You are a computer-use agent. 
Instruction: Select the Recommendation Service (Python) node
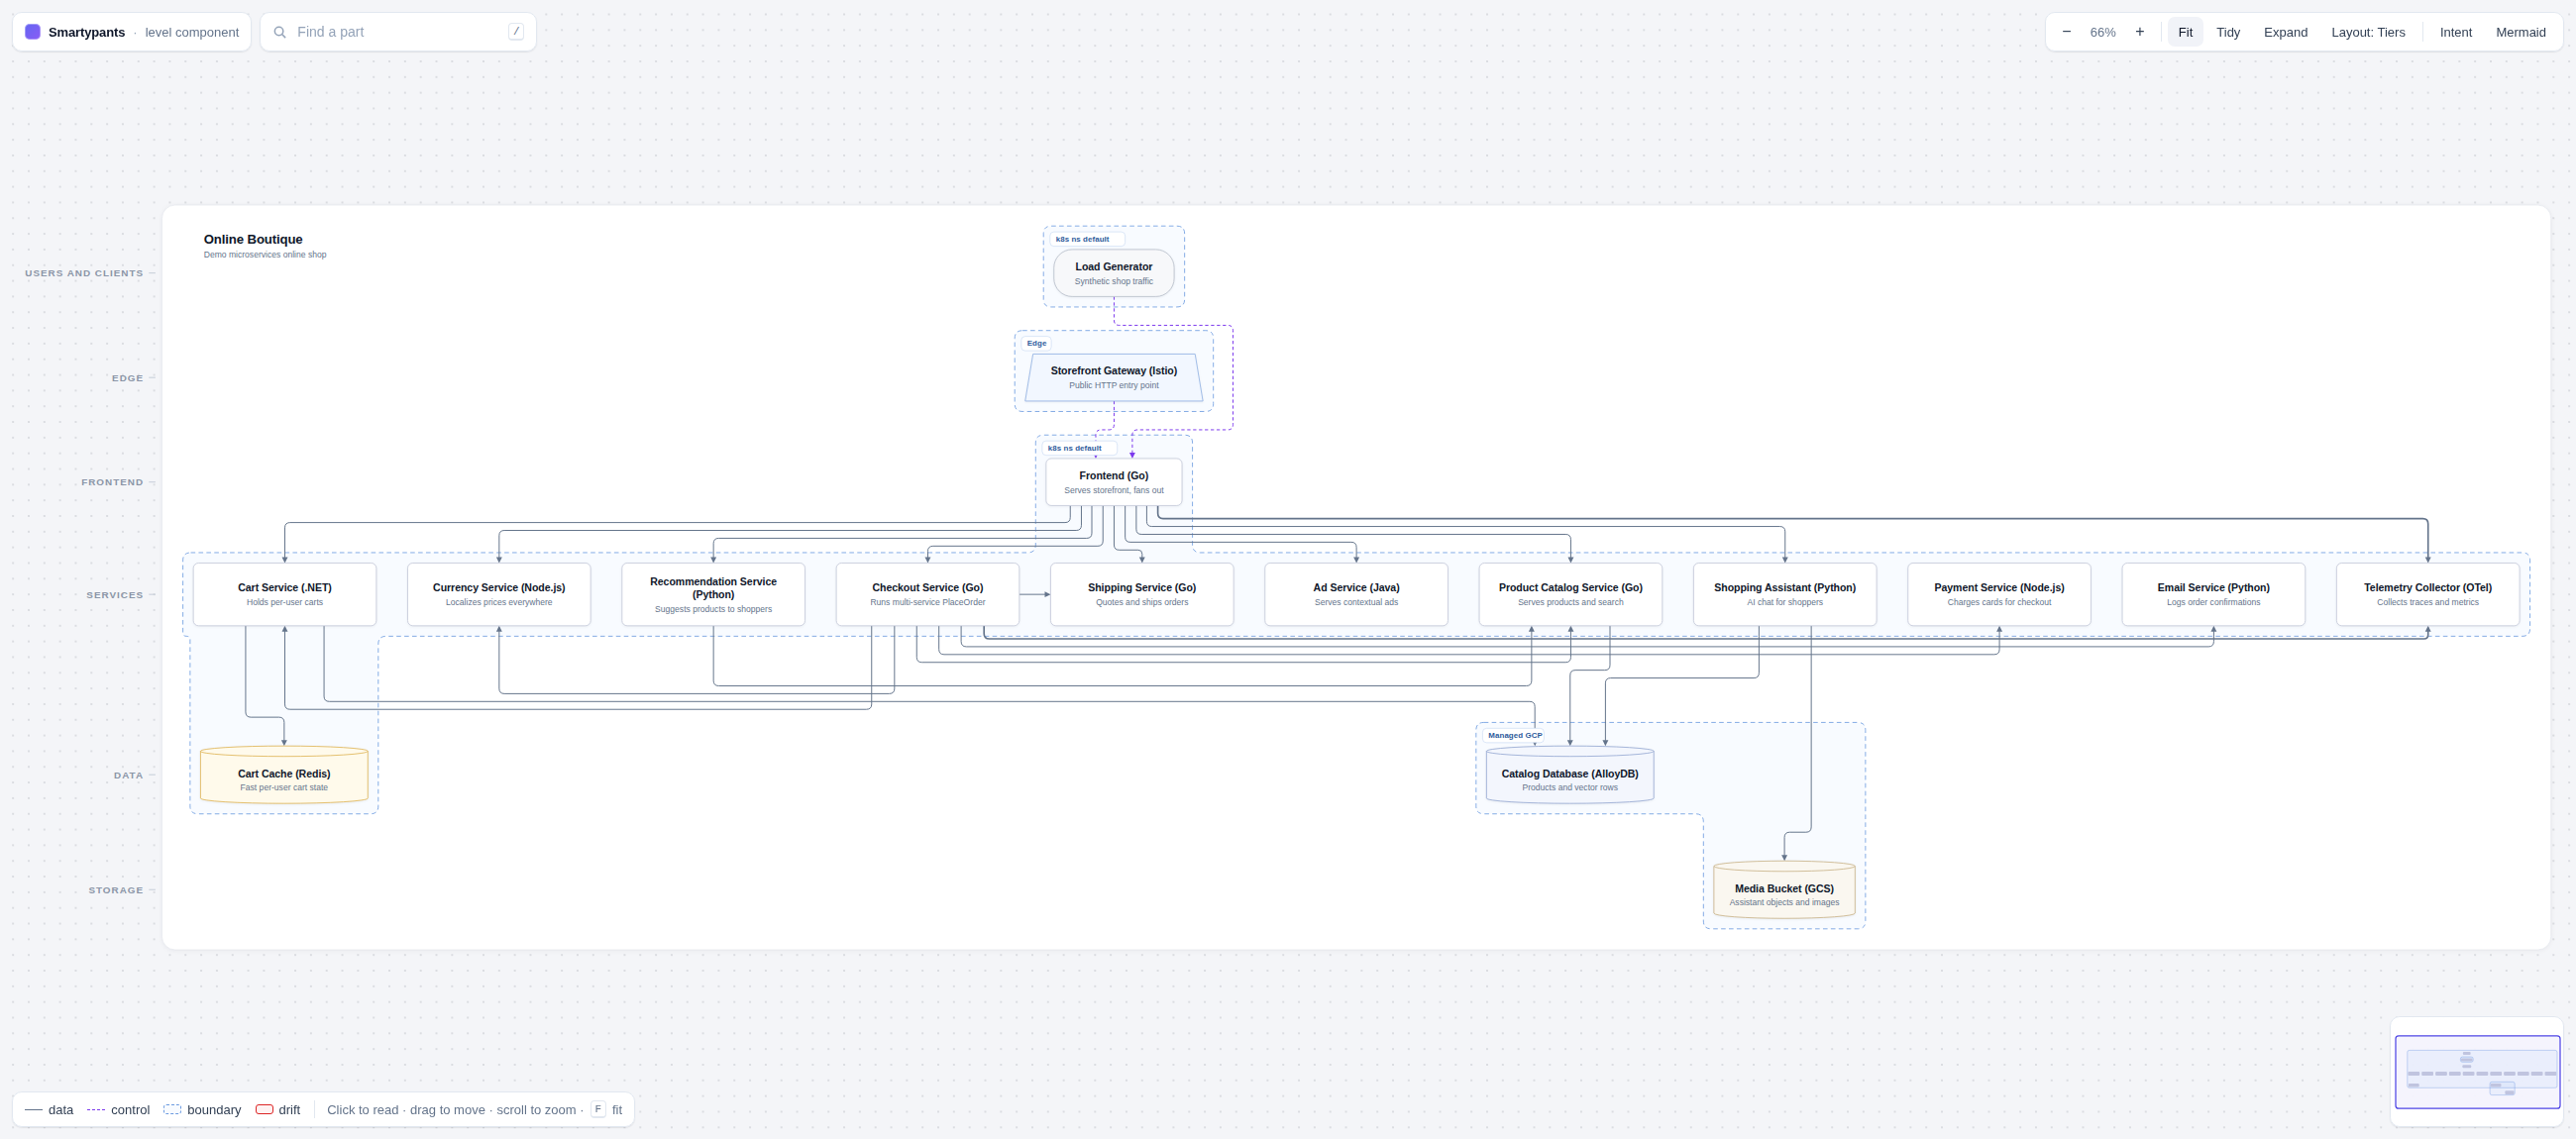click(x=713, y=594)
